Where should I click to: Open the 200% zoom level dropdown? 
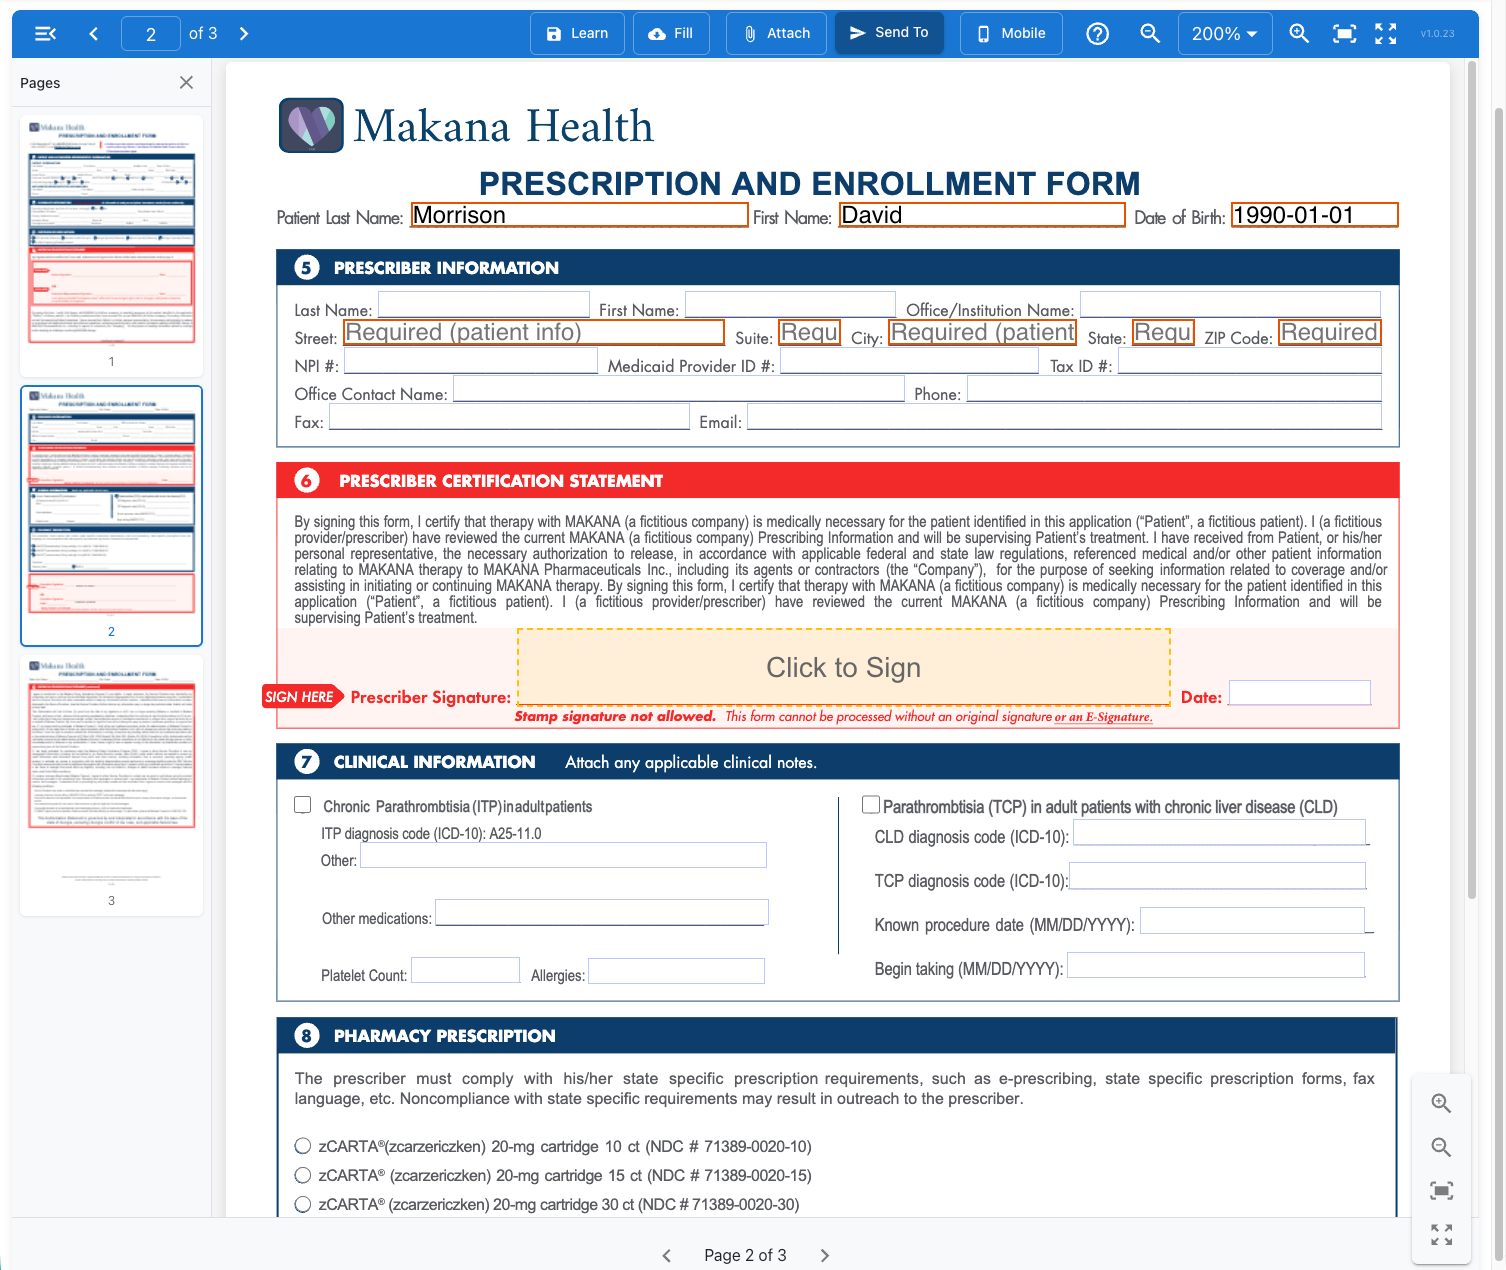click(1225, 34)
